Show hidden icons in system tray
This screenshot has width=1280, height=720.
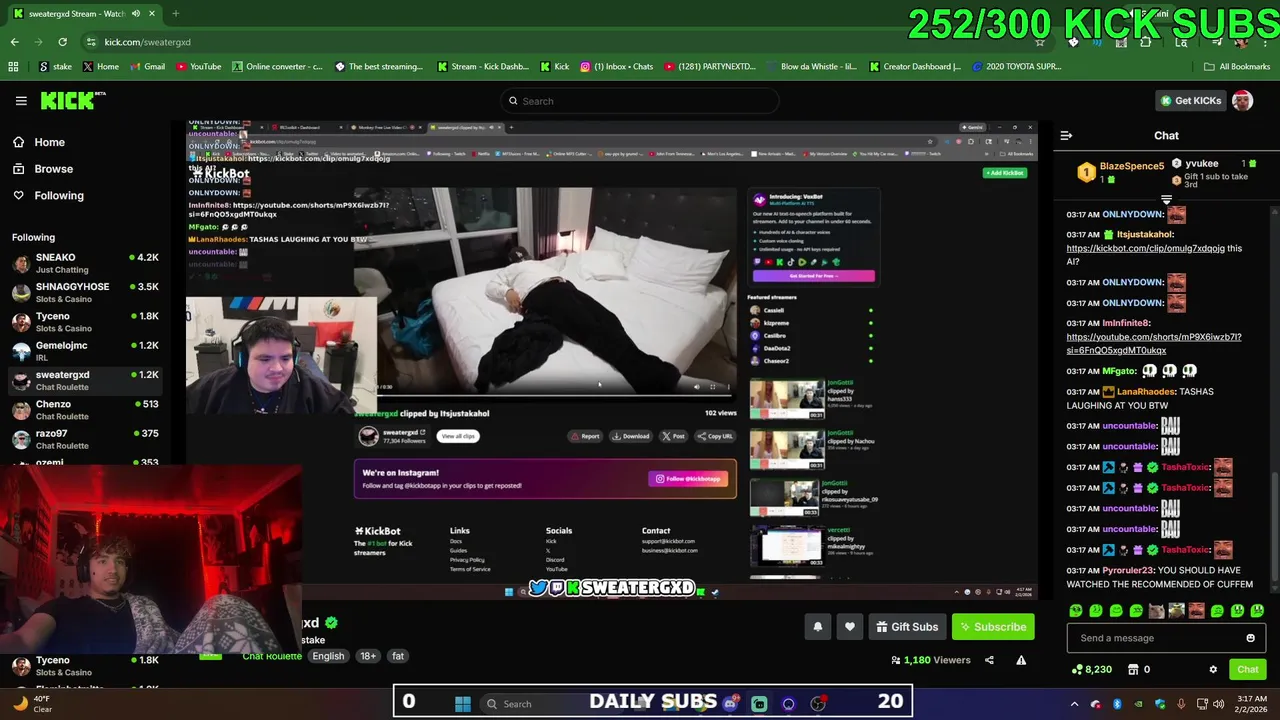[x=1074, y=704]
